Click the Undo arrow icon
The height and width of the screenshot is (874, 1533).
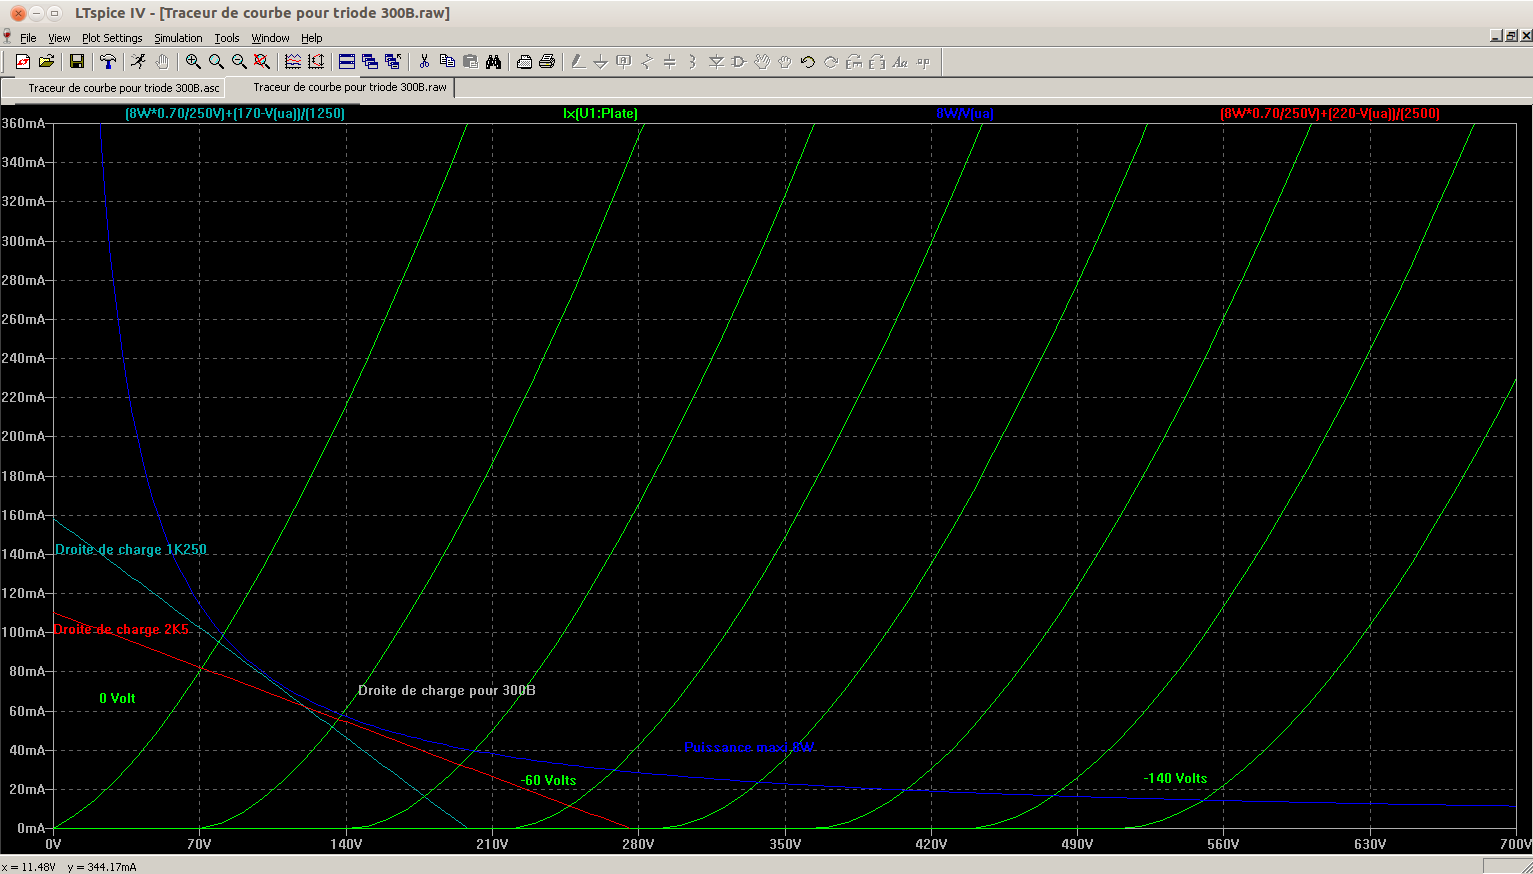point(808,62)
